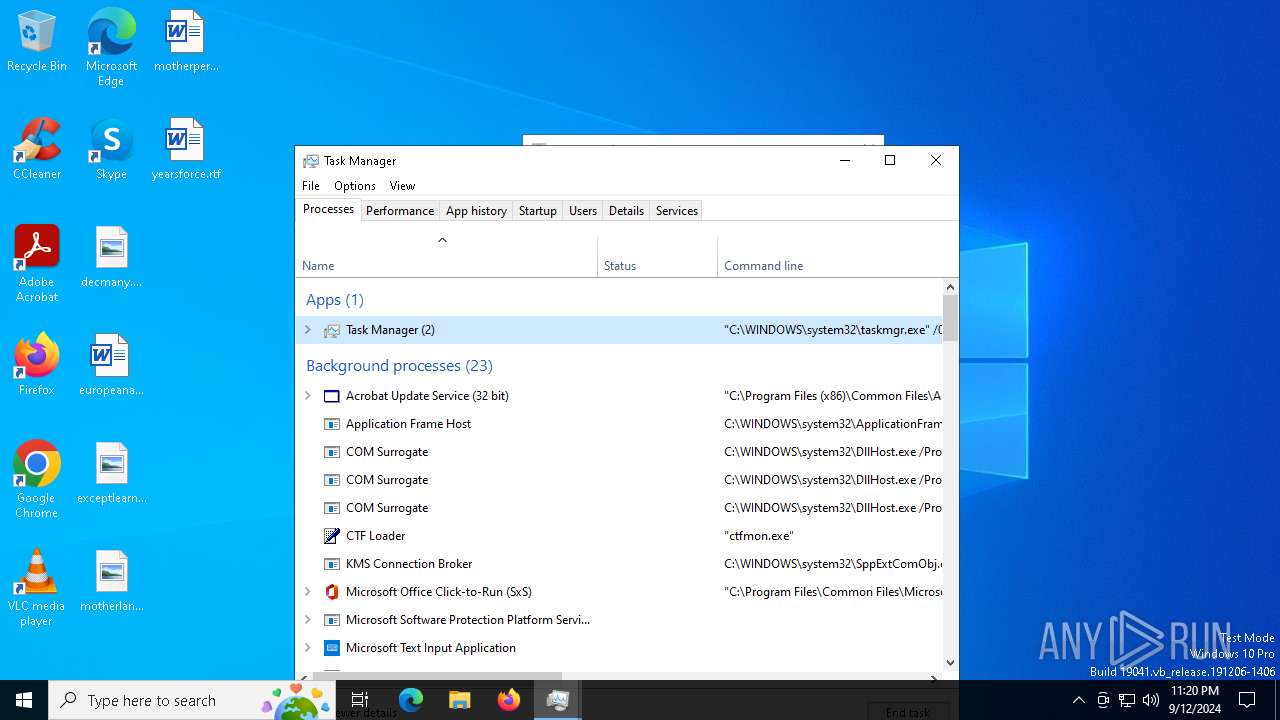Expand Acrobat Update Service process group

(x=308, y=396)
